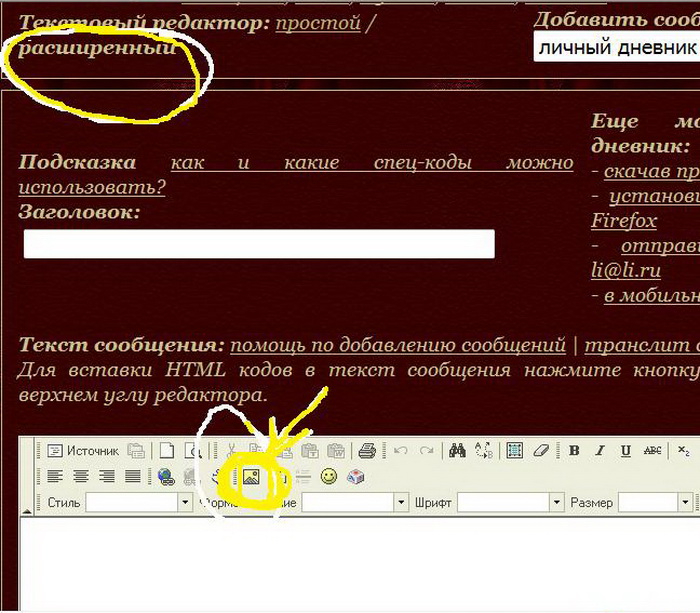
Task: Justify the text block
Action: pyautogui.click(x=133, y=477)
